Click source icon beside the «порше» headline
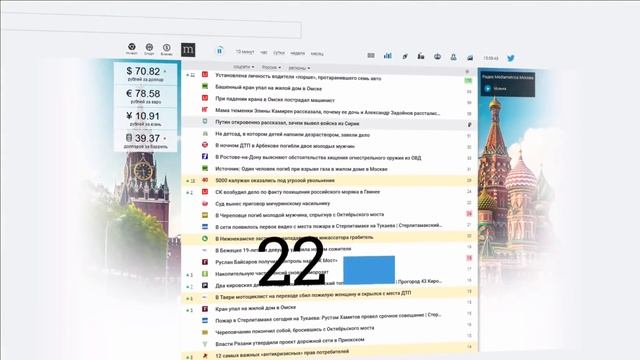The width and height of the screenshot is (640, 360). tap(205, 74)
